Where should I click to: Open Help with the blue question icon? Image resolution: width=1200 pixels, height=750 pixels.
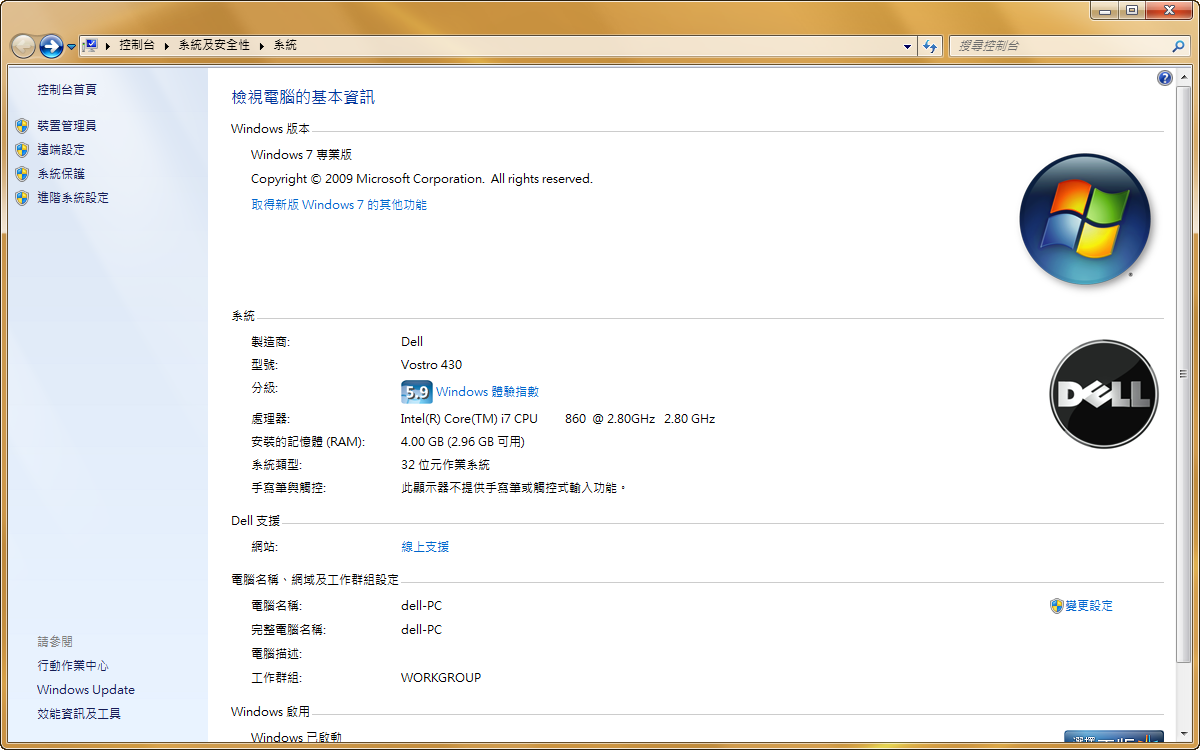(1165, 78)
